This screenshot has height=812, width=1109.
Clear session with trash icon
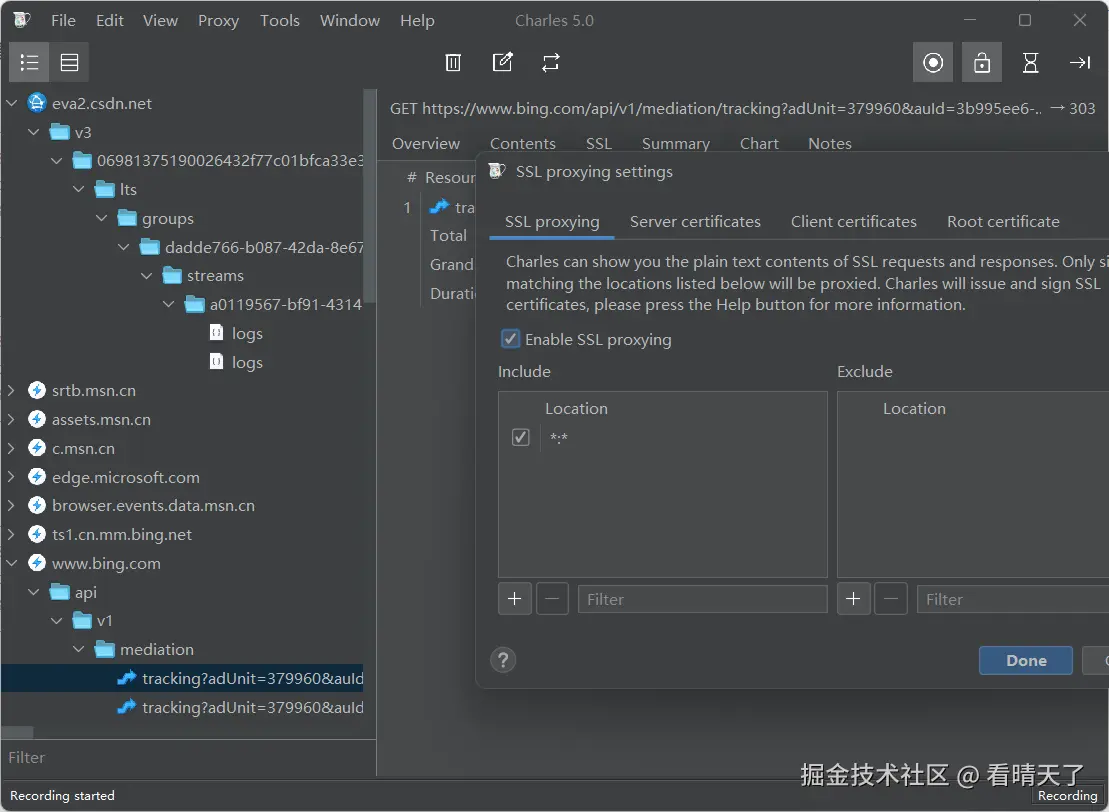(453, 62)
